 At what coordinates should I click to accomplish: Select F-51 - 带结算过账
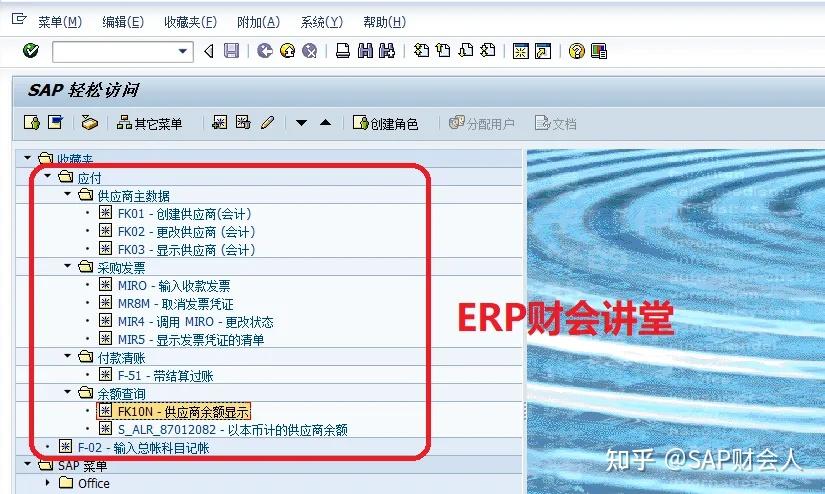pos(165,375)
